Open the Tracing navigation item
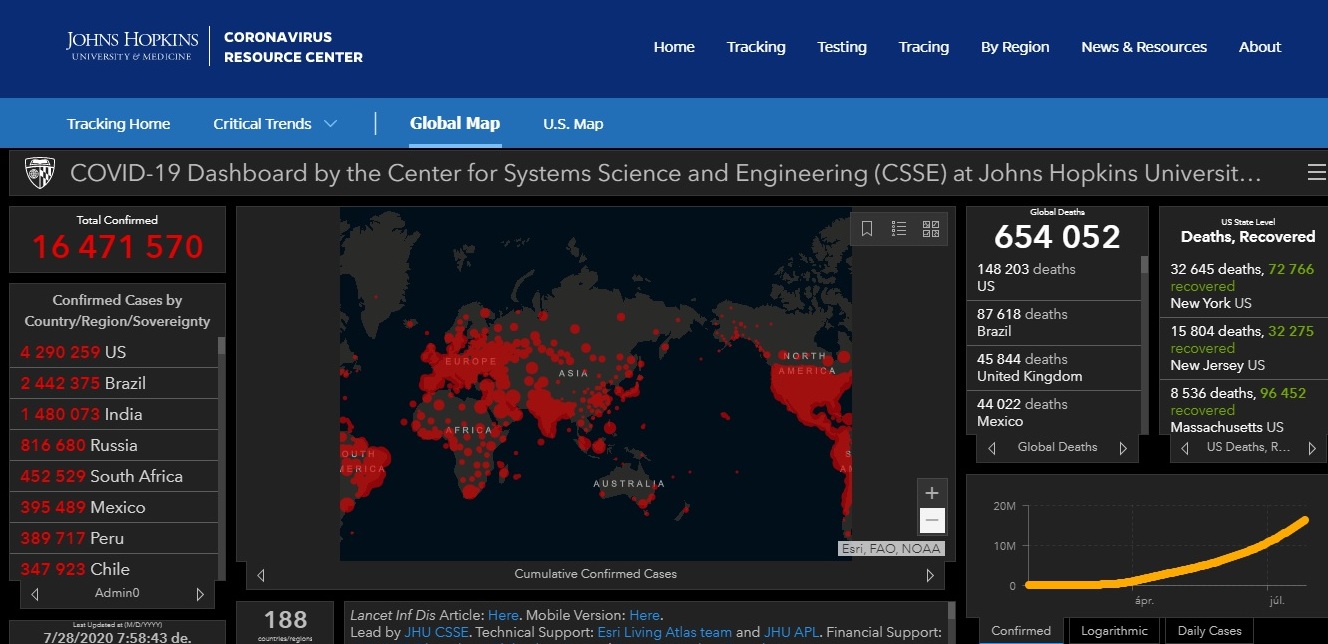 point(924,47)
